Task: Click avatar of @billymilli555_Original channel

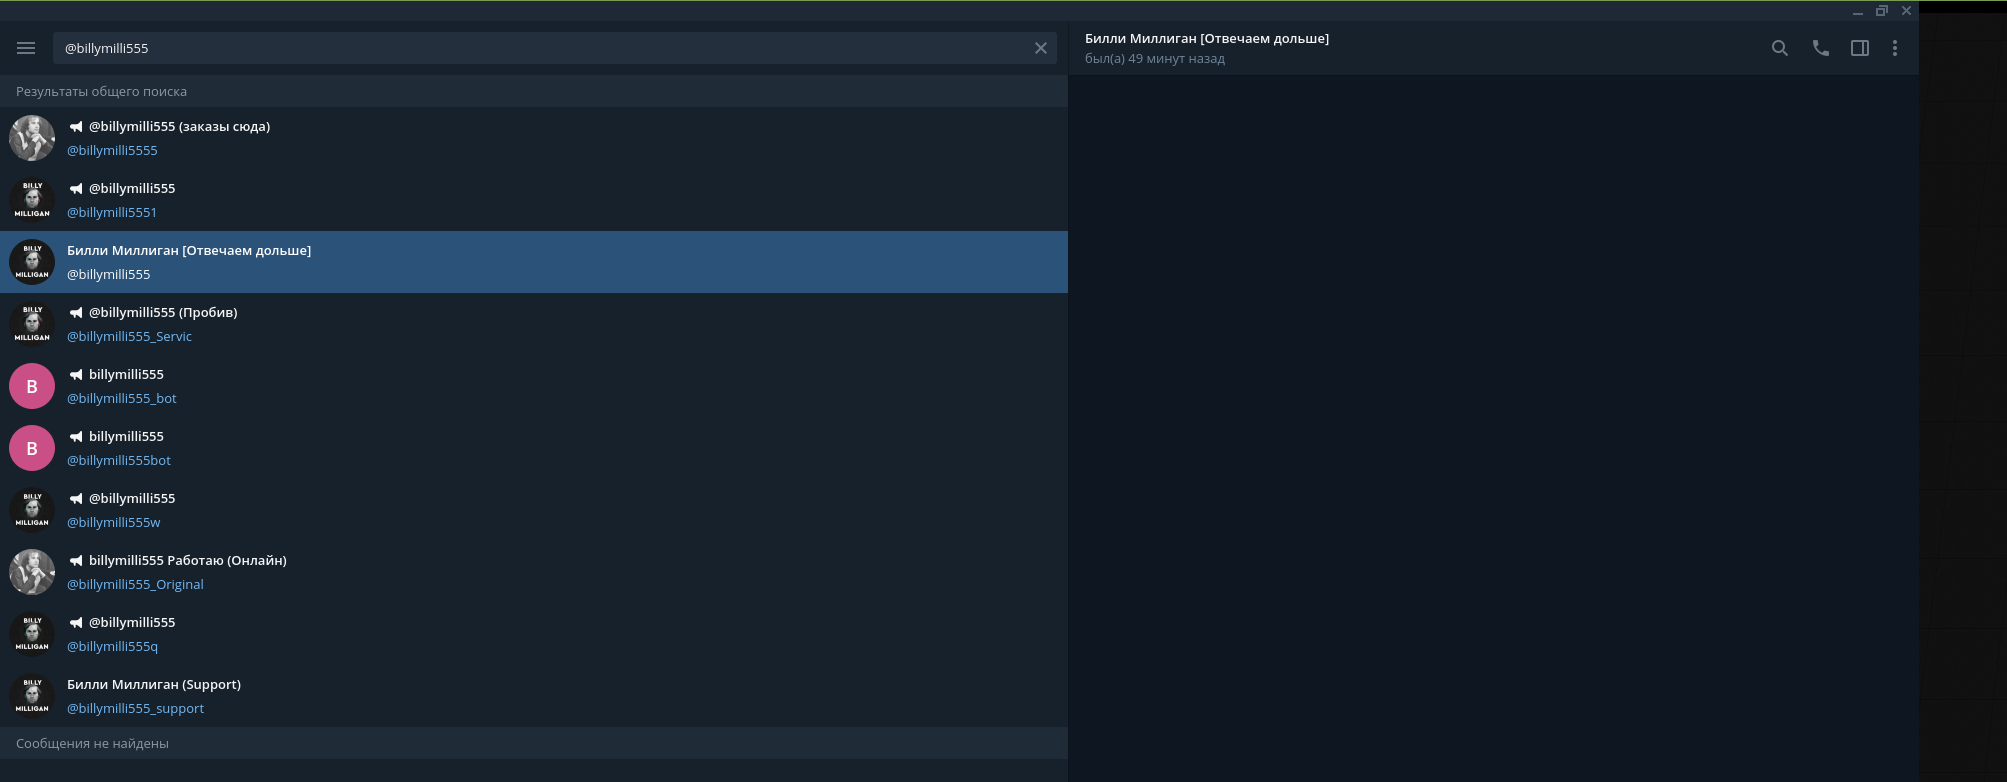Action: [x=32, y=572]
